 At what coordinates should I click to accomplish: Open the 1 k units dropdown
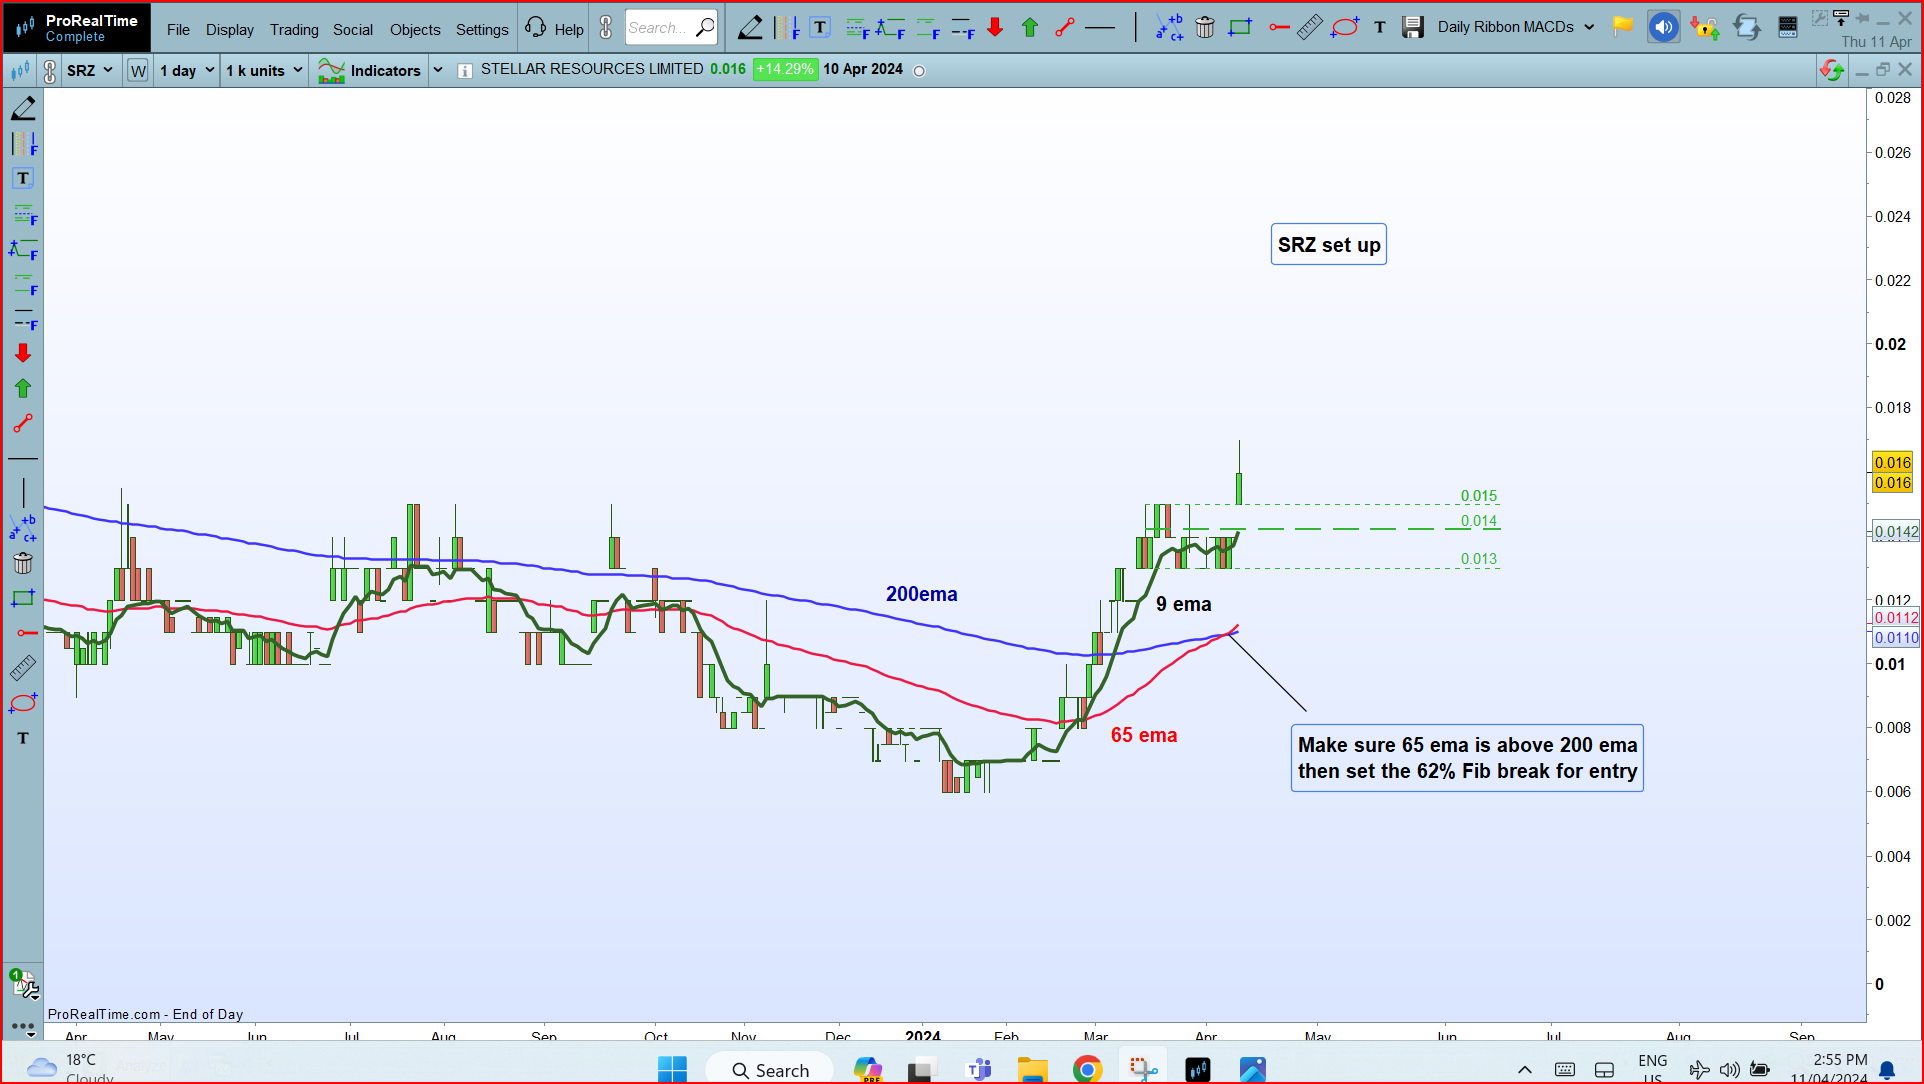pos(264,71)
